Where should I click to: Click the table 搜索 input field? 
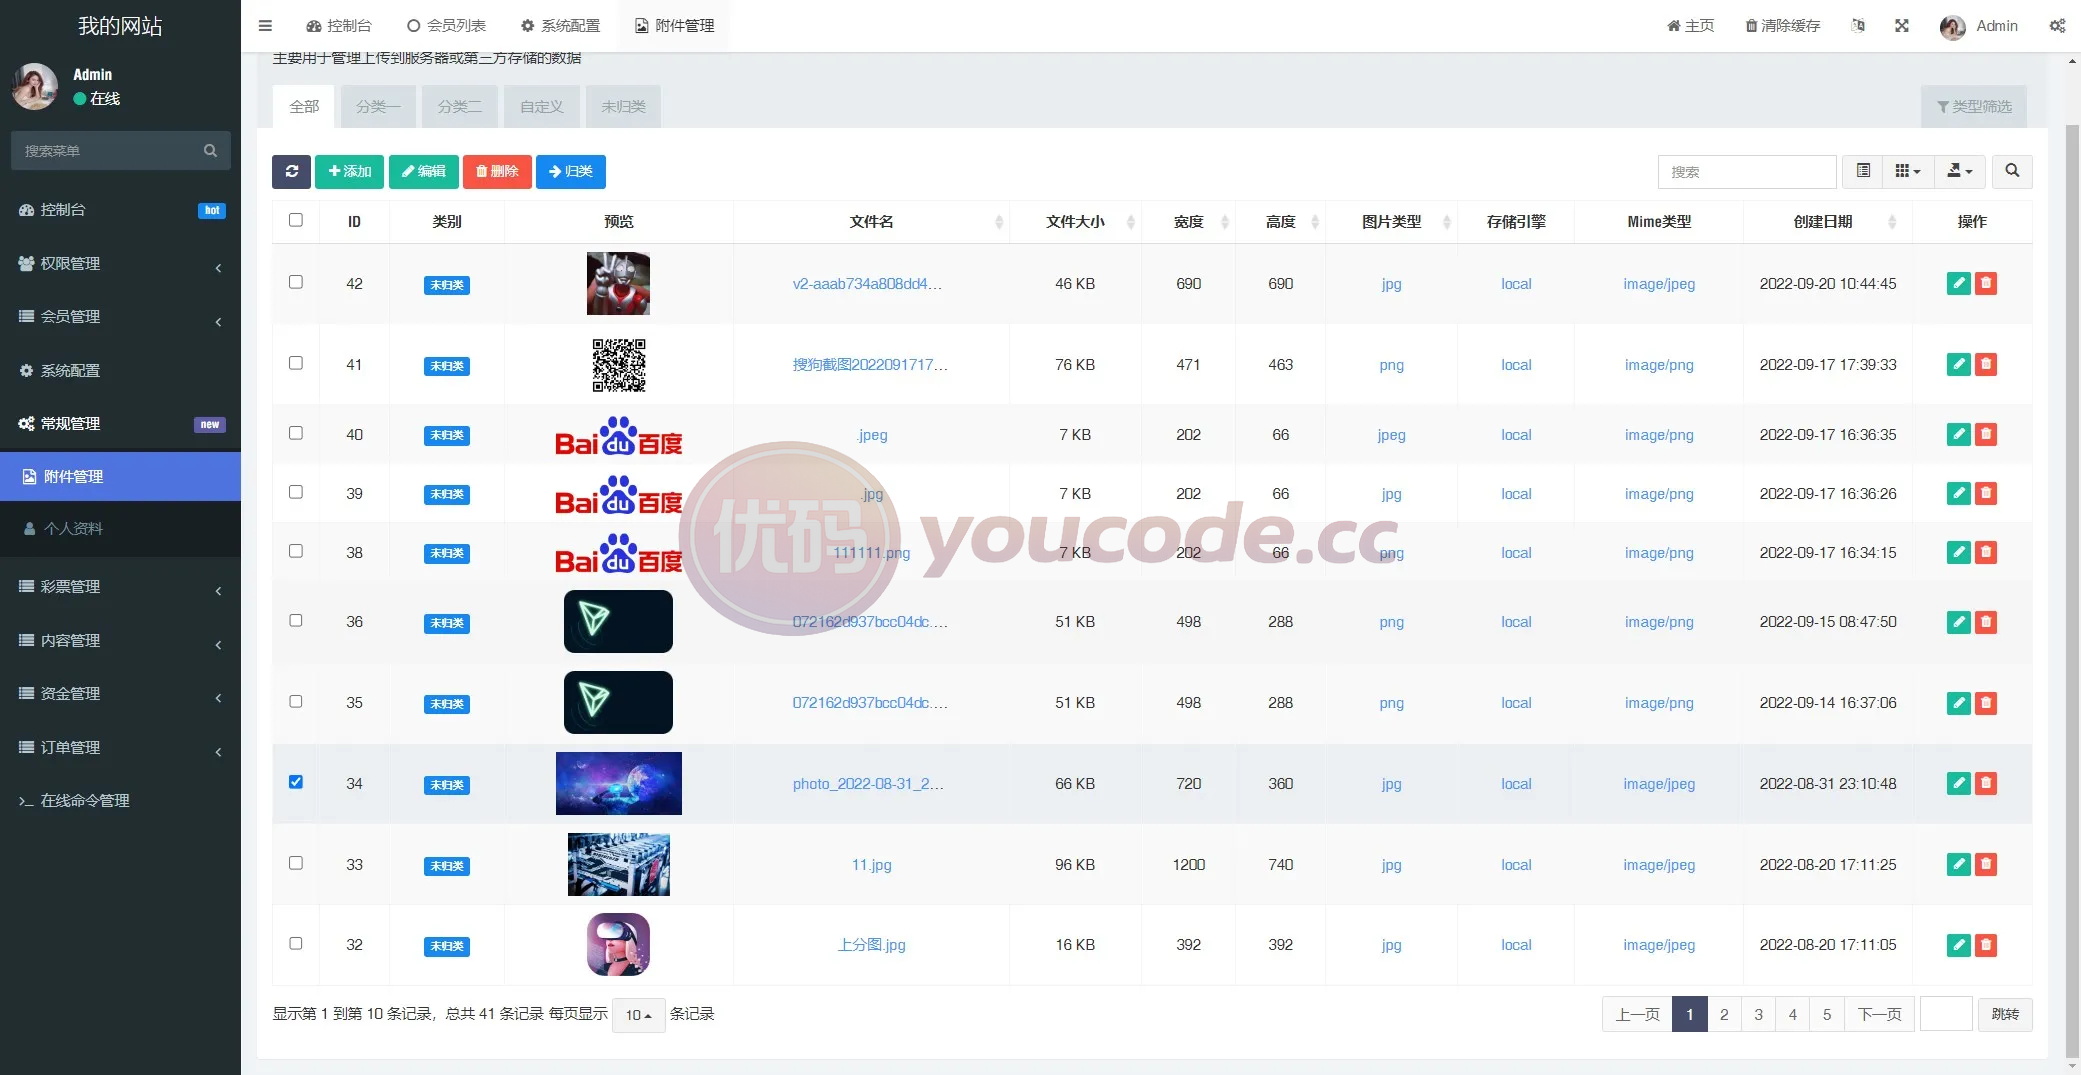tap(1747, 172)
